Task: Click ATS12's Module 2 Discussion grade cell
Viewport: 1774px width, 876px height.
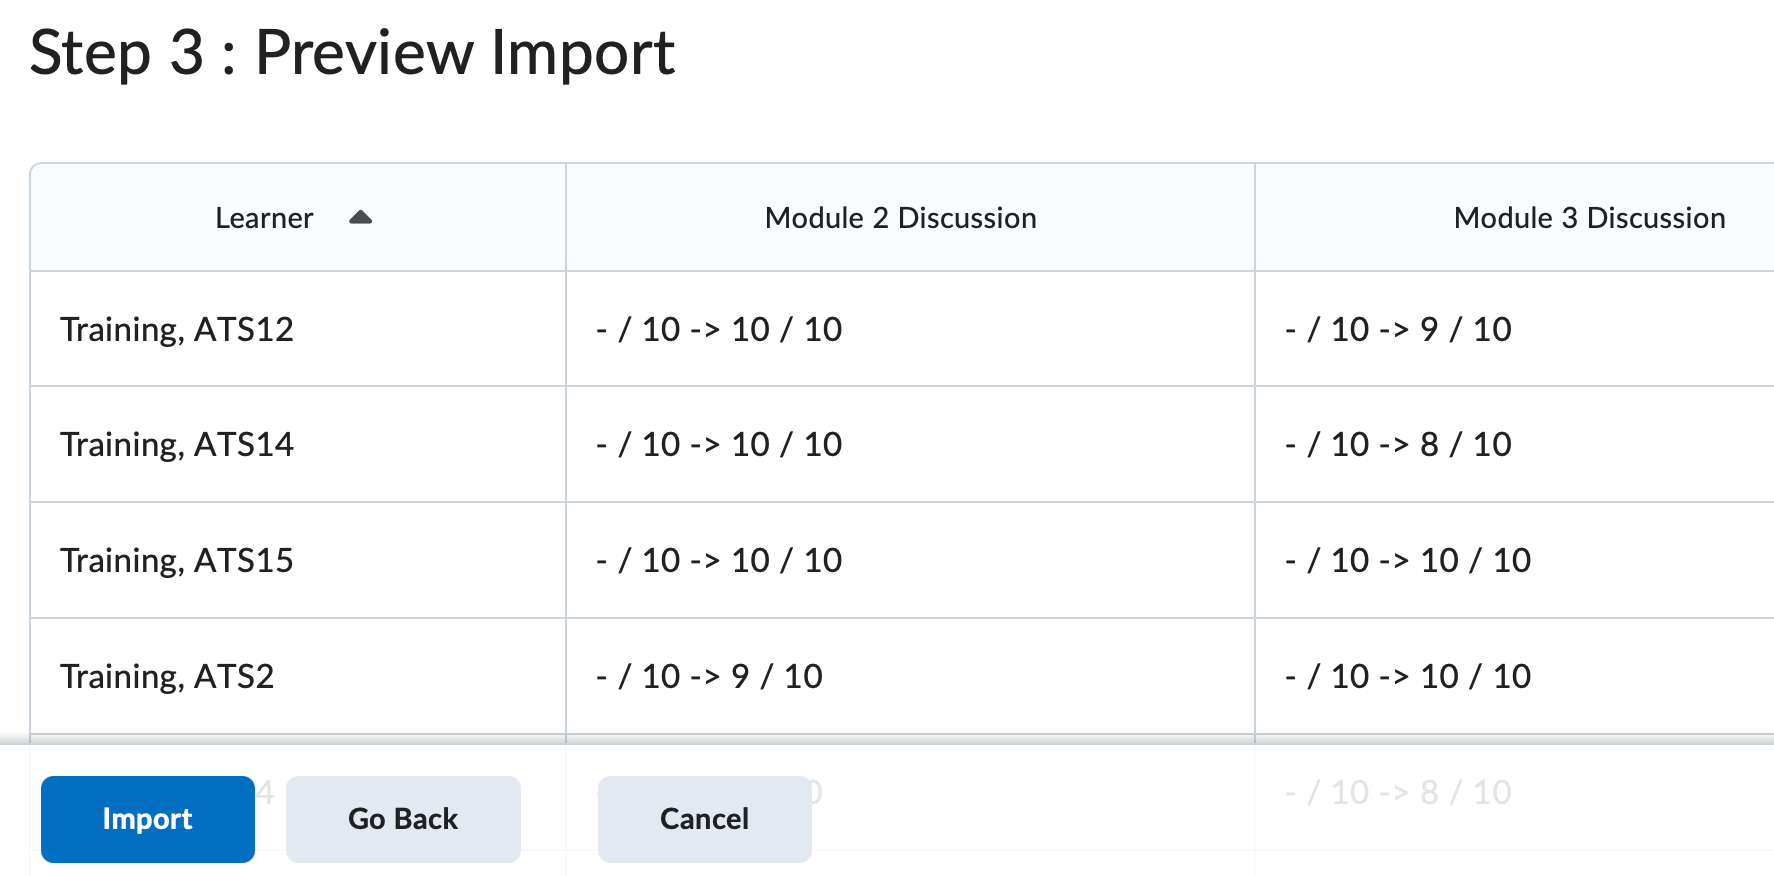Action: click(719, 328)
